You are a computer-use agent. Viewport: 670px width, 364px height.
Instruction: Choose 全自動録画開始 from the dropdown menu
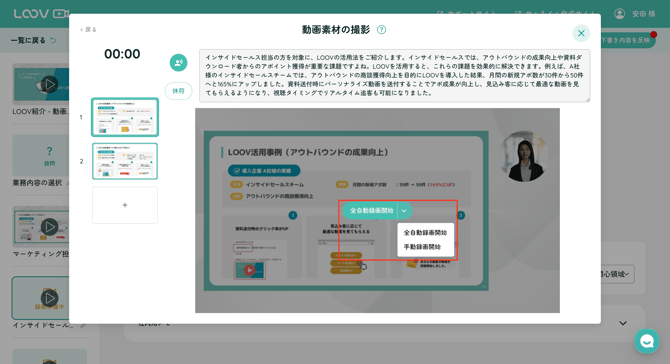(x=425, y=232)
